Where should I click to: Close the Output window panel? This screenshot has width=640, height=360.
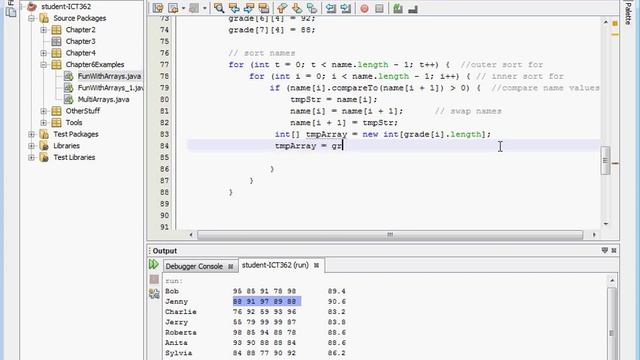(x=614, y=251)
